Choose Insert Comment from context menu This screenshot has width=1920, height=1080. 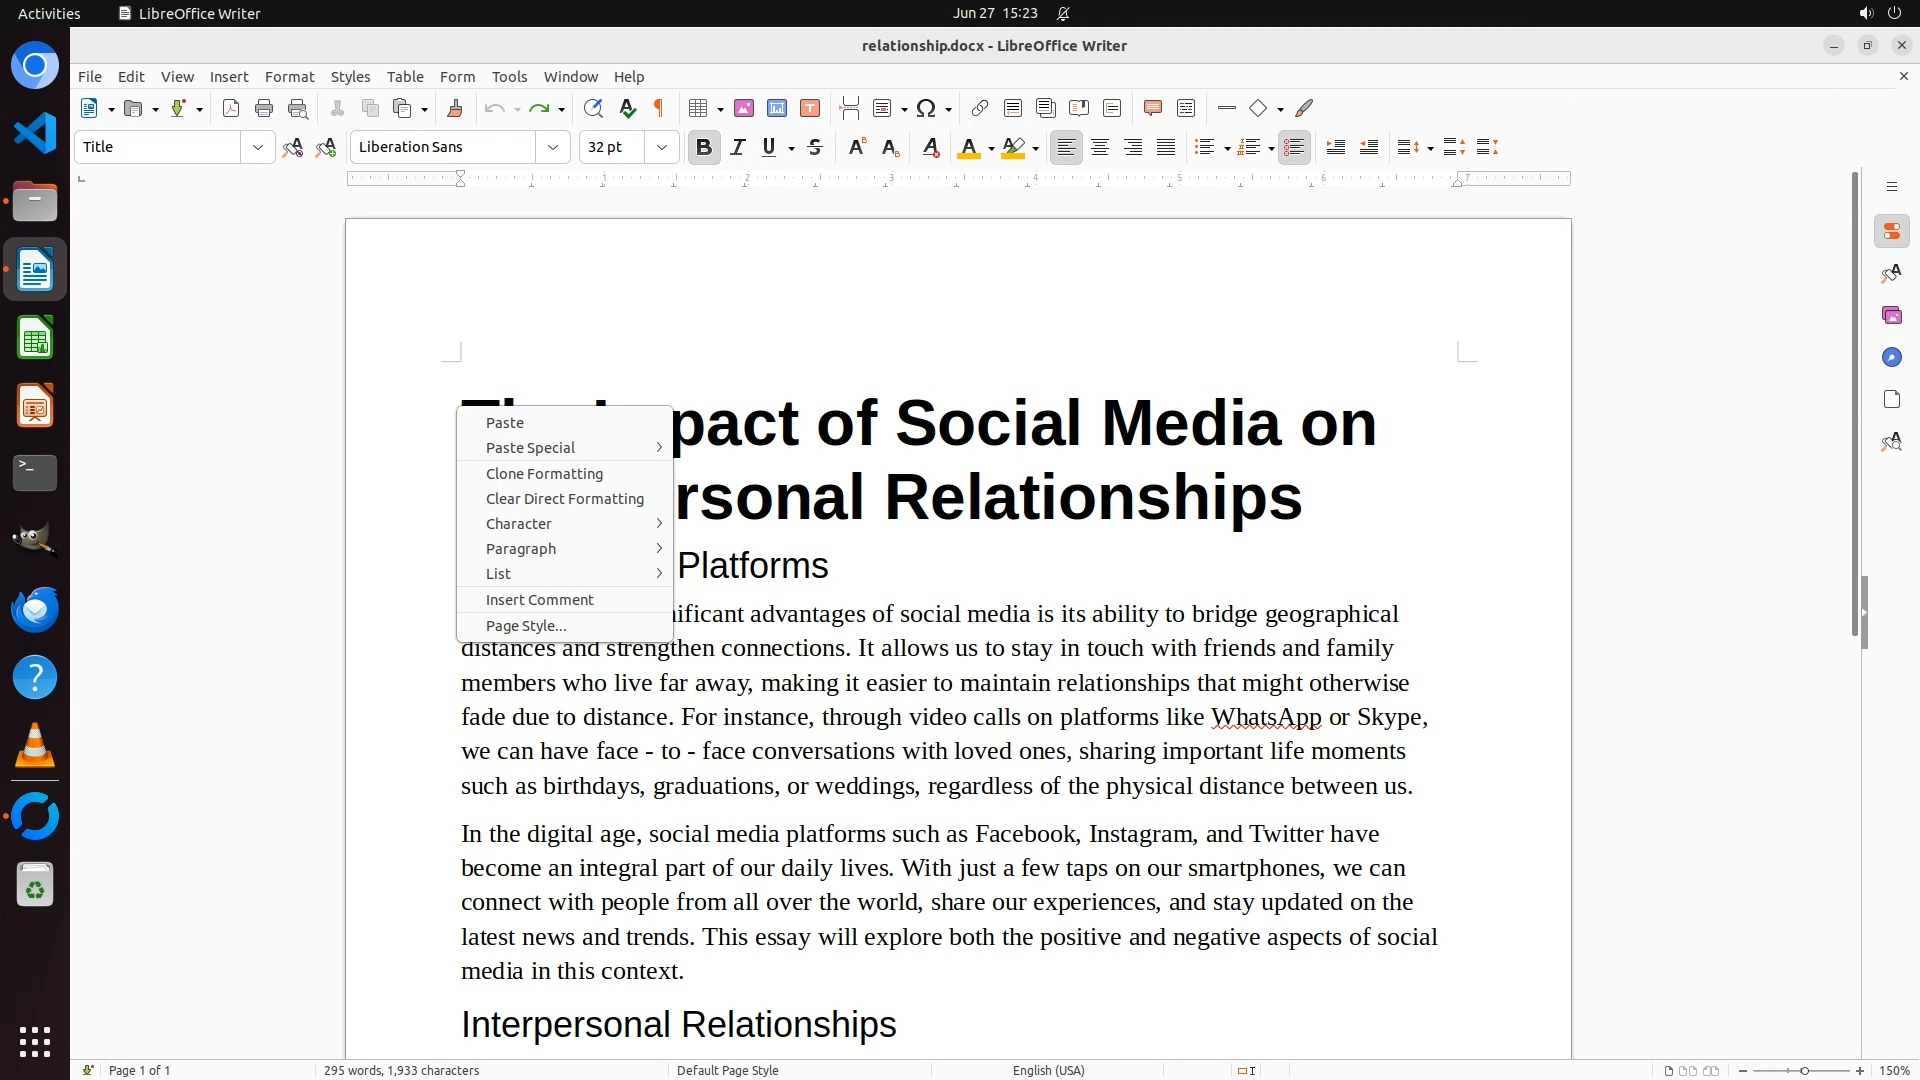(x=539, y=600)
